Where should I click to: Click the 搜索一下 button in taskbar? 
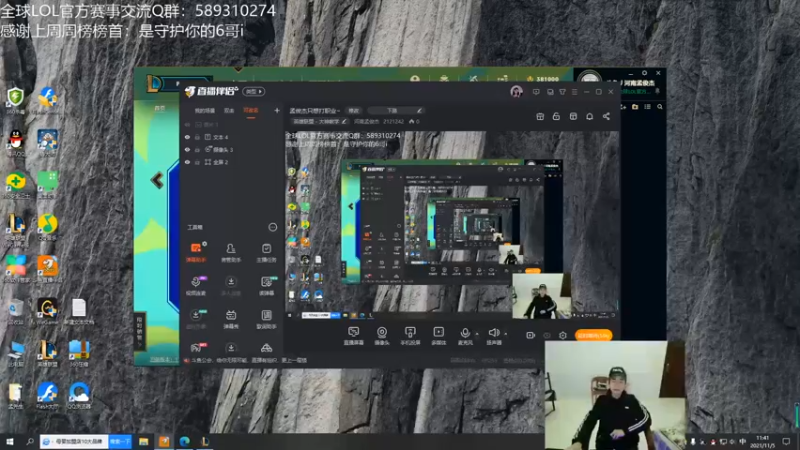coord(120,441)
